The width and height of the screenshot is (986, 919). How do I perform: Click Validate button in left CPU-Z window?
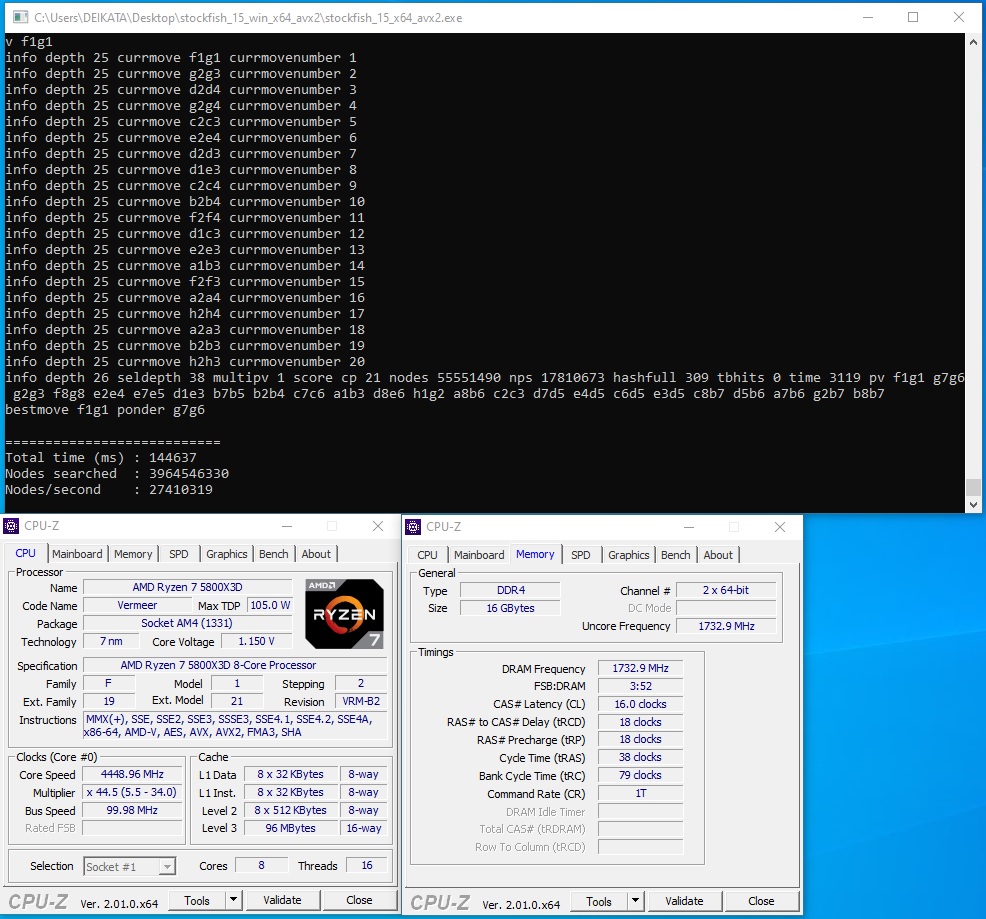pos(282,901)
